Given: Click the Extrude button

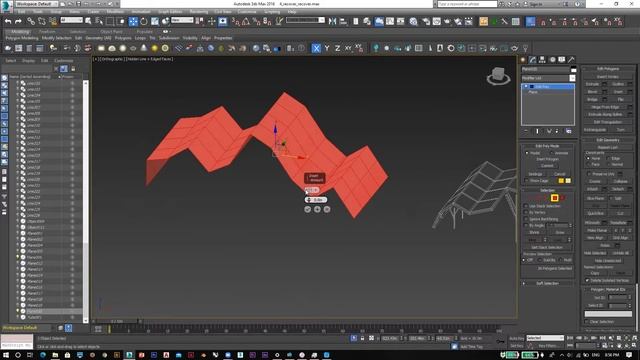Looking at the screenshot, I should click(x=592, y=84).
